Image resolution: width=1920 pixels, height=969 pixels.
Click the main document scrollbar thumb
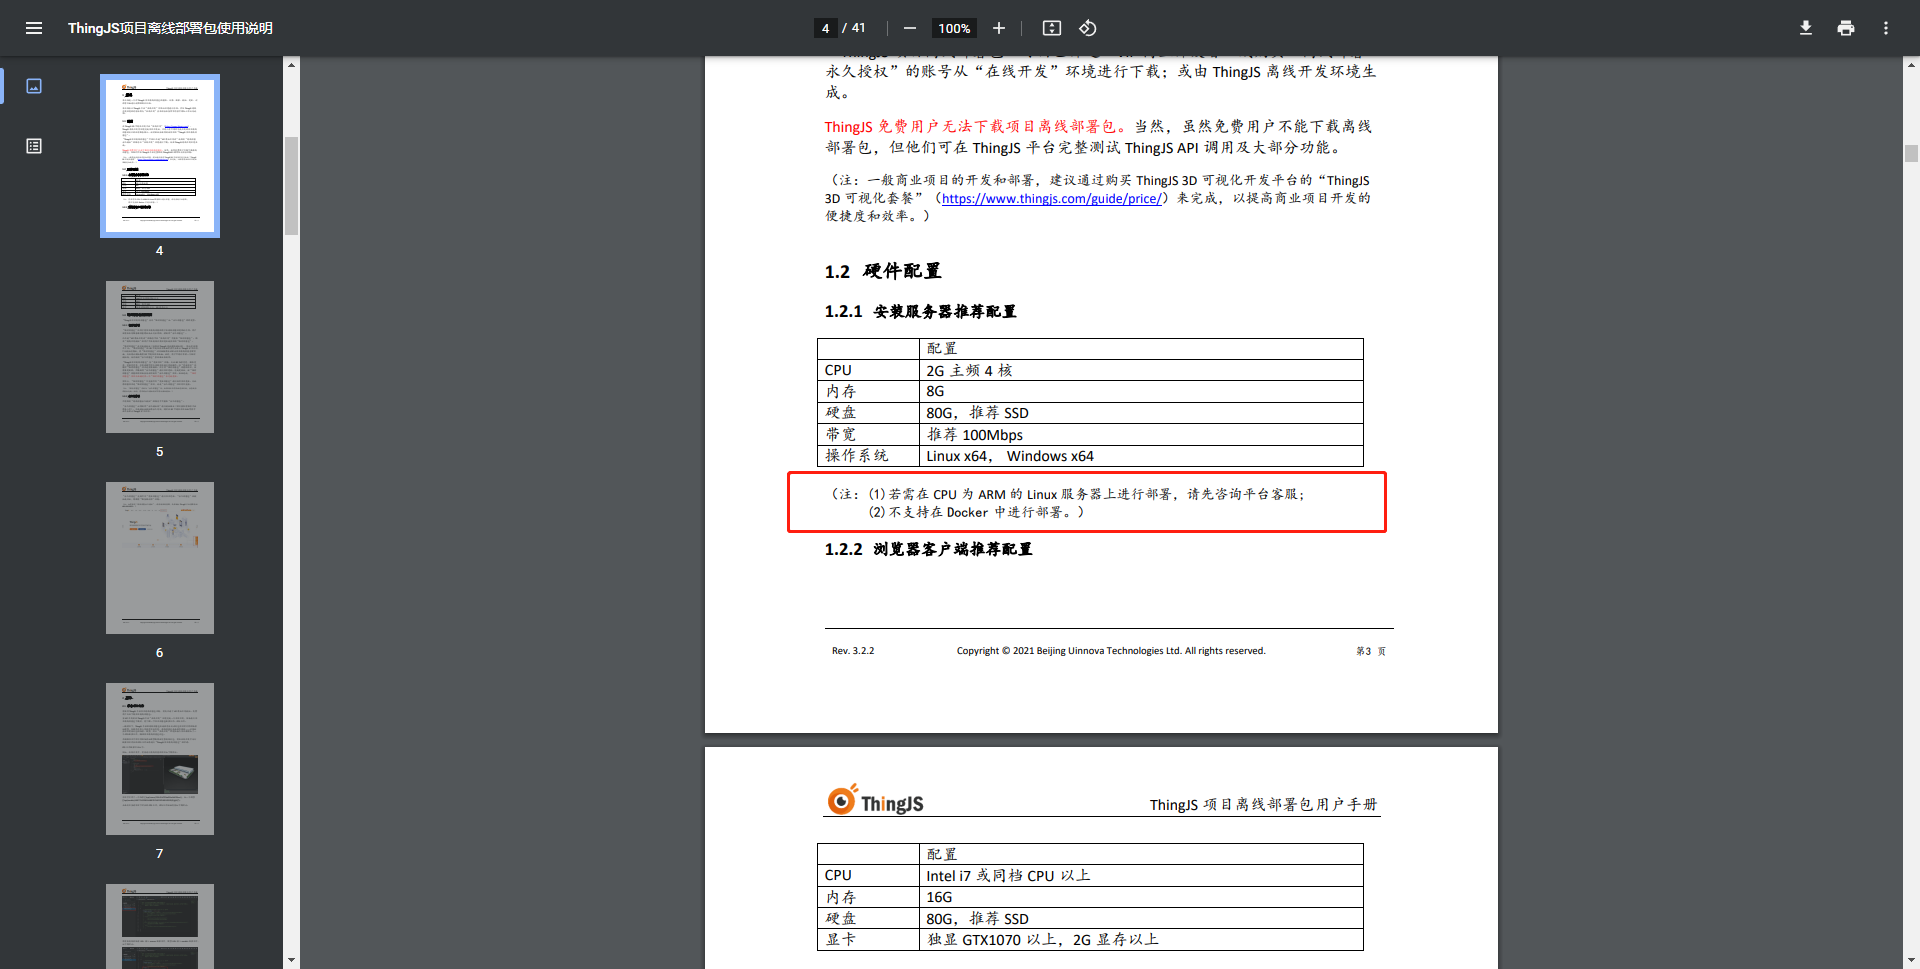tap(1911, 154)
